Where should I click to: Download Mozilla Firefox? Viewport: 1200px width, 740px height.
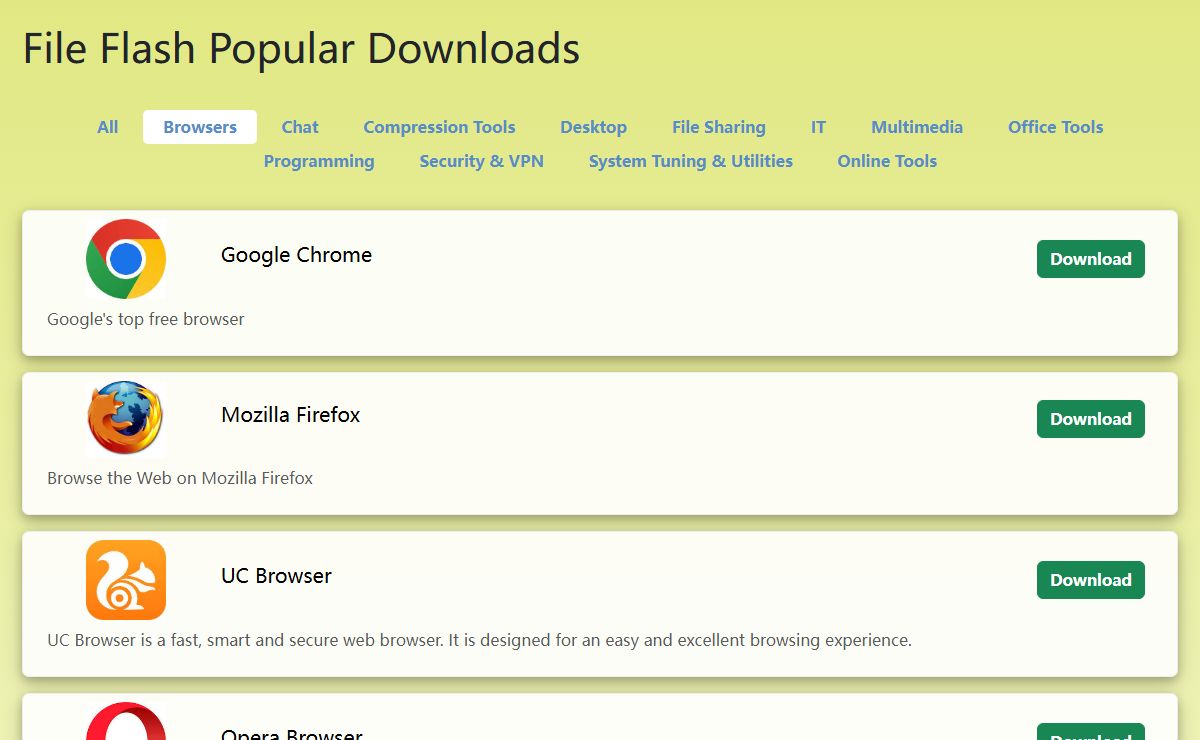1091,419
